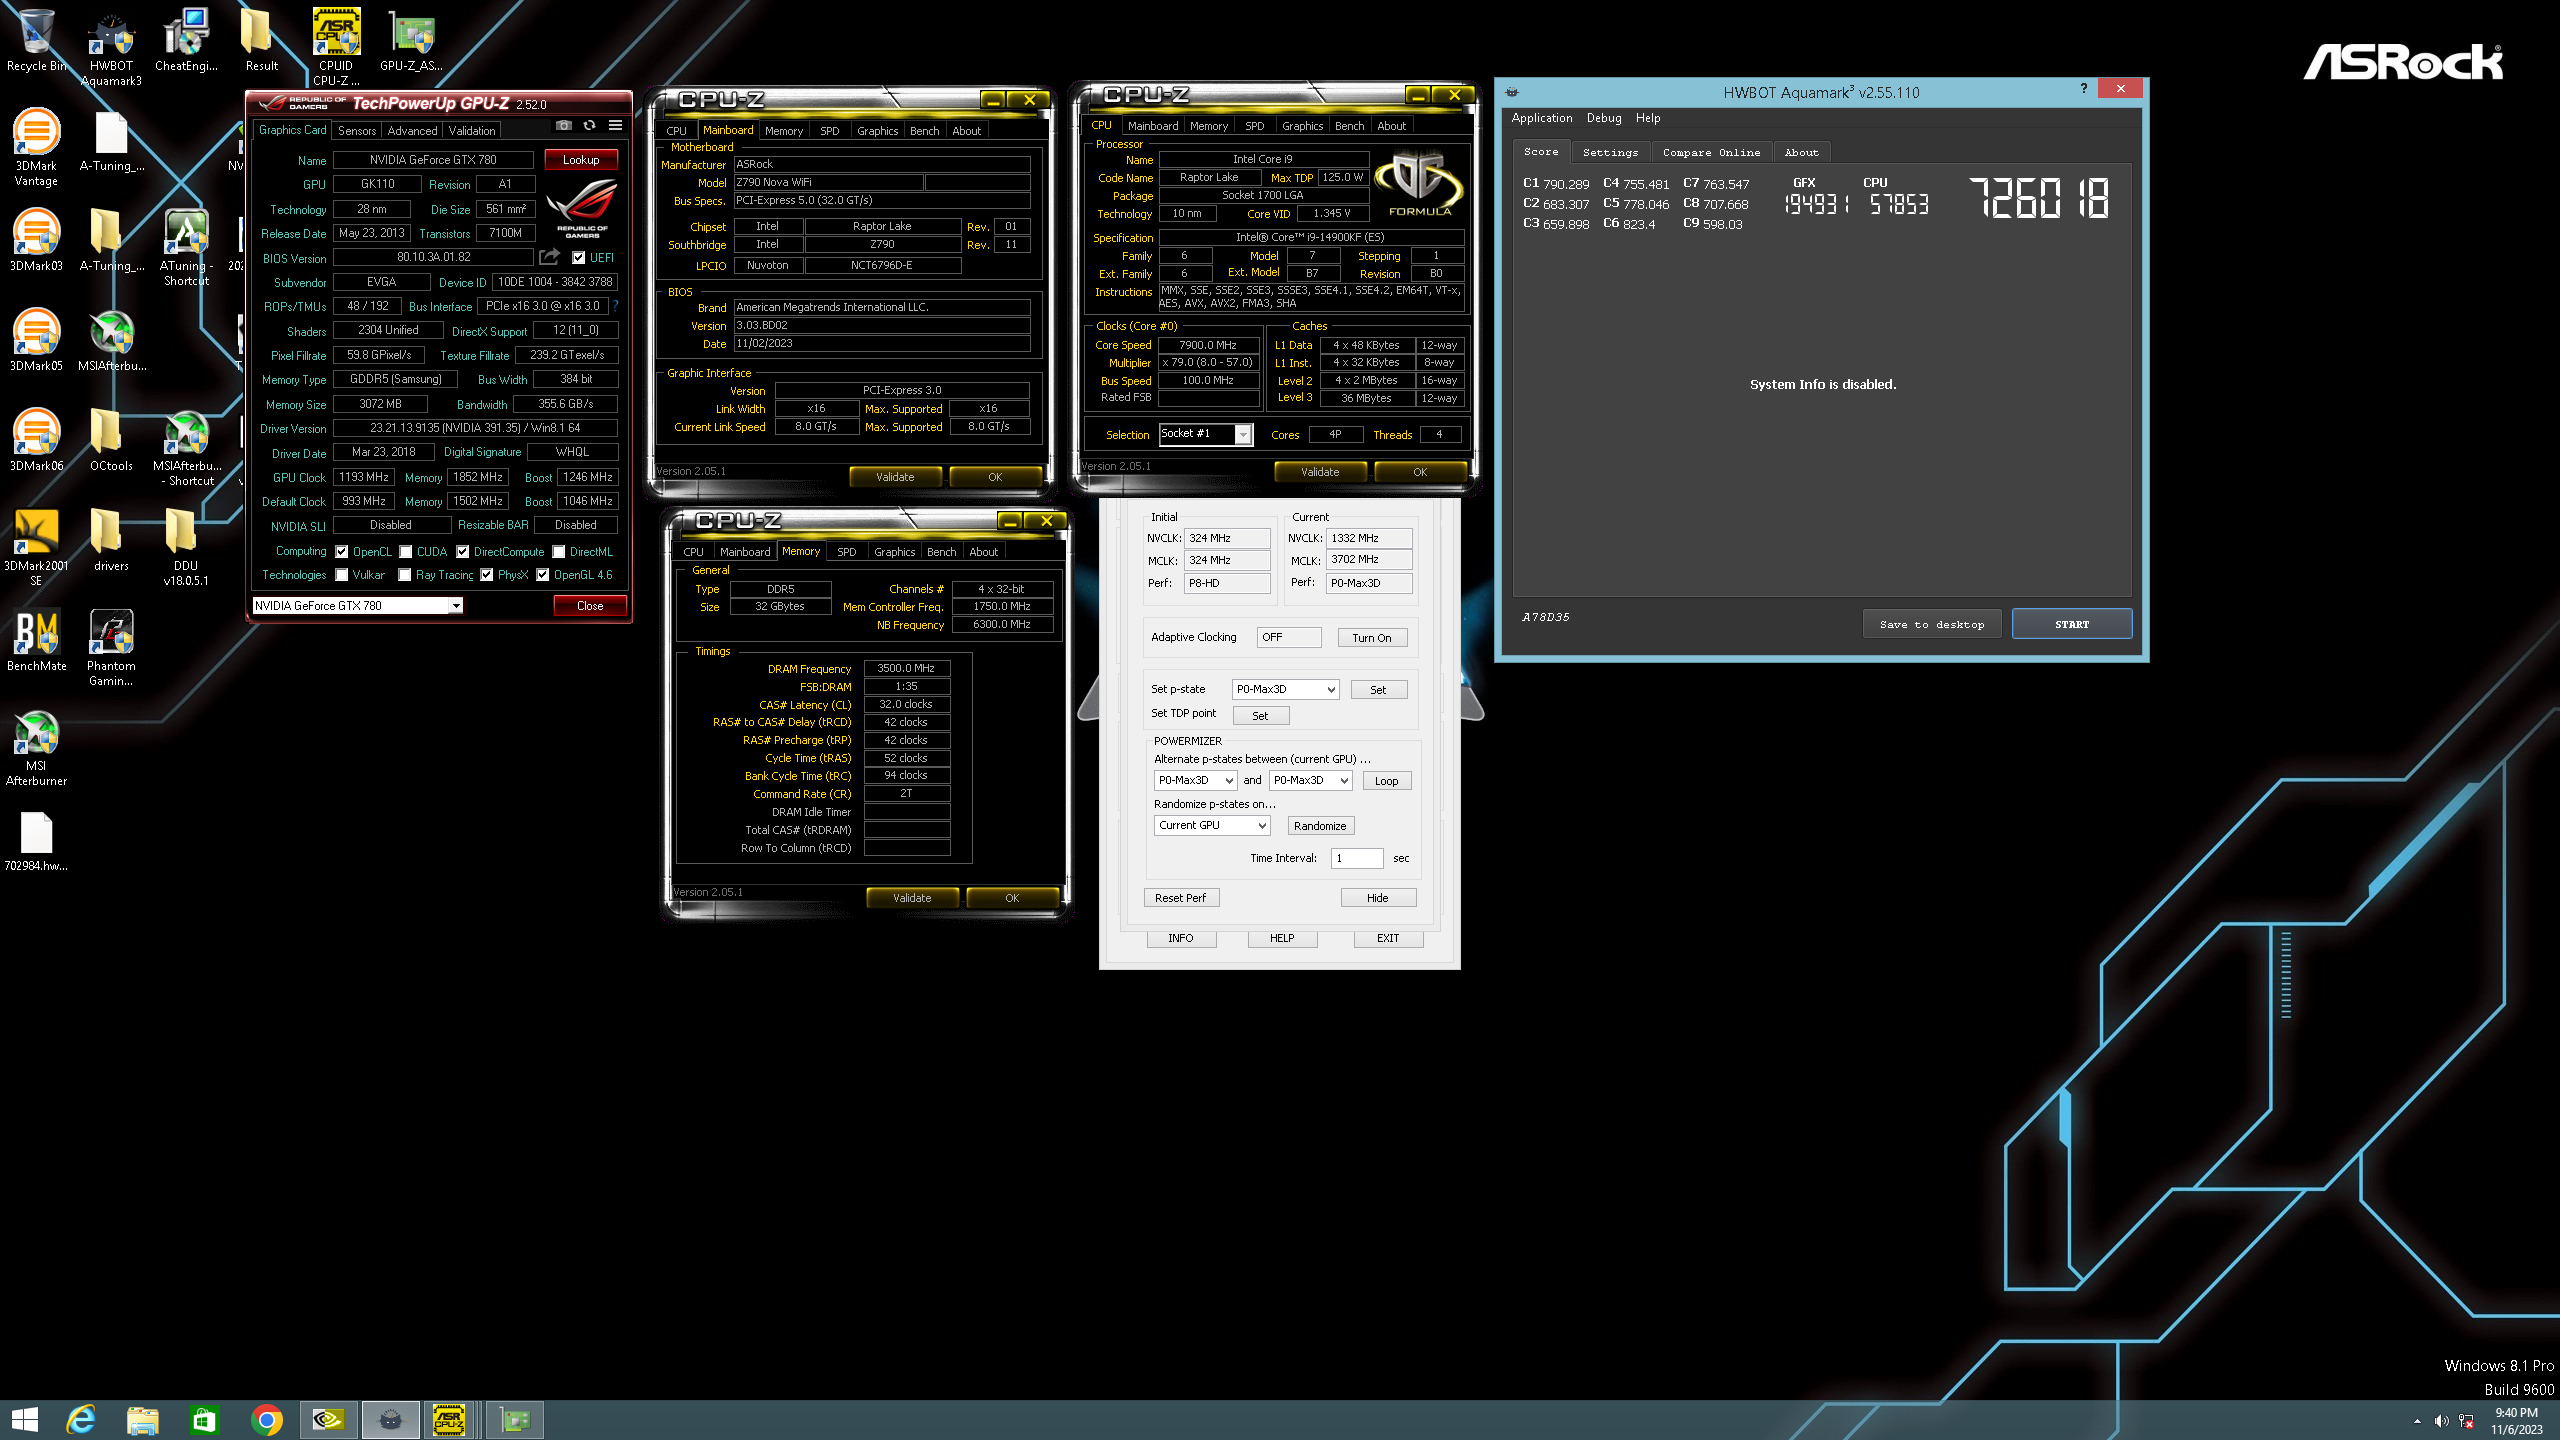
Task: Launch the Phantom Gaming desktop icon
Action: tap(111, 647)
